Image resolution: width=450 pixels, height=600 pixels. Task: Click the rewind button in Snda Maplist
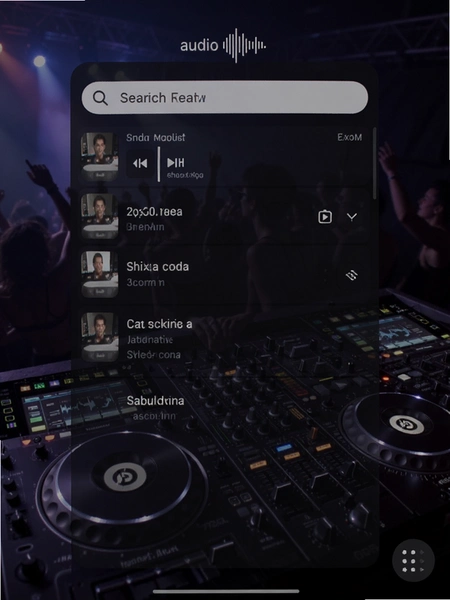pos(140,163)
